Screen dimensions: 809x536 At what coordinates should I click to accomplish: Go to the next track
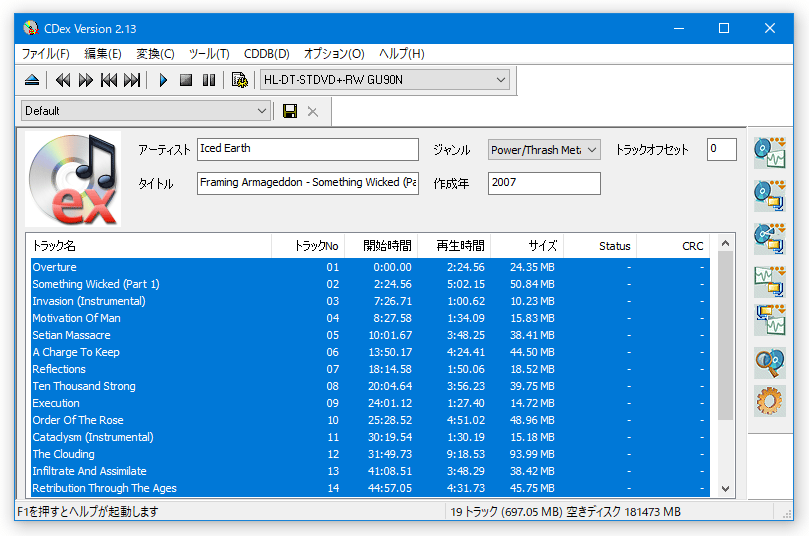[132, 80]
